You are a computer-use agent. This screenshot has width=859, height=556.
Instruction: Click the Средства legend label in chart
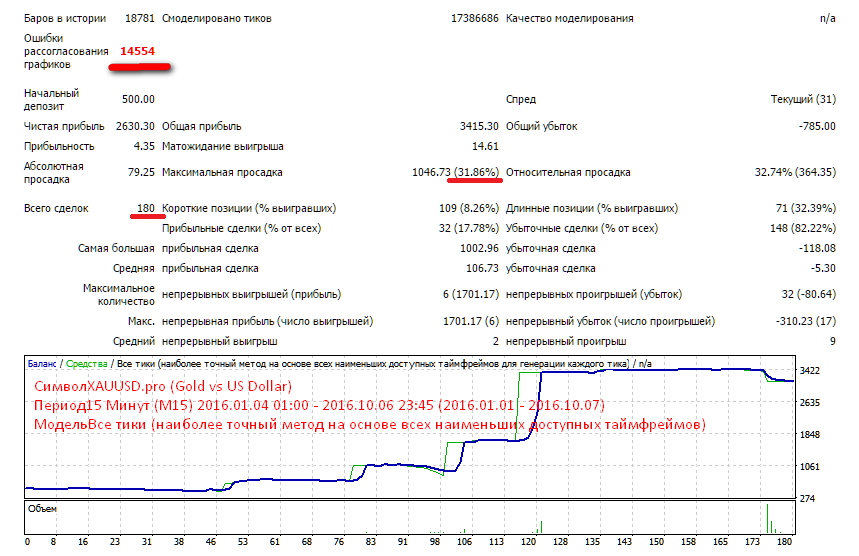pyautogui.click(x=87, y=364)
